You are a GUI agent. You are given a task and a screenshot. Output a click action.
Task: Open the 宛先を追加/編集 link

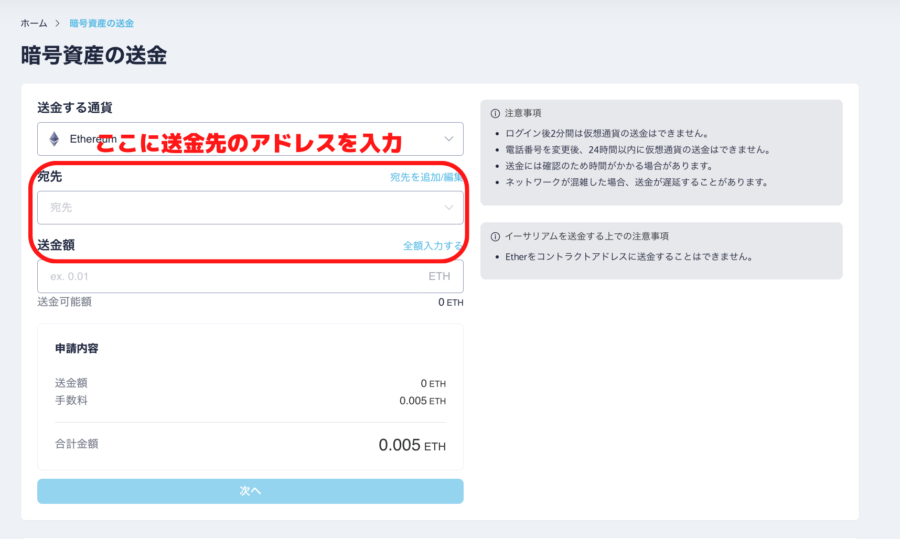click(426, 177)
